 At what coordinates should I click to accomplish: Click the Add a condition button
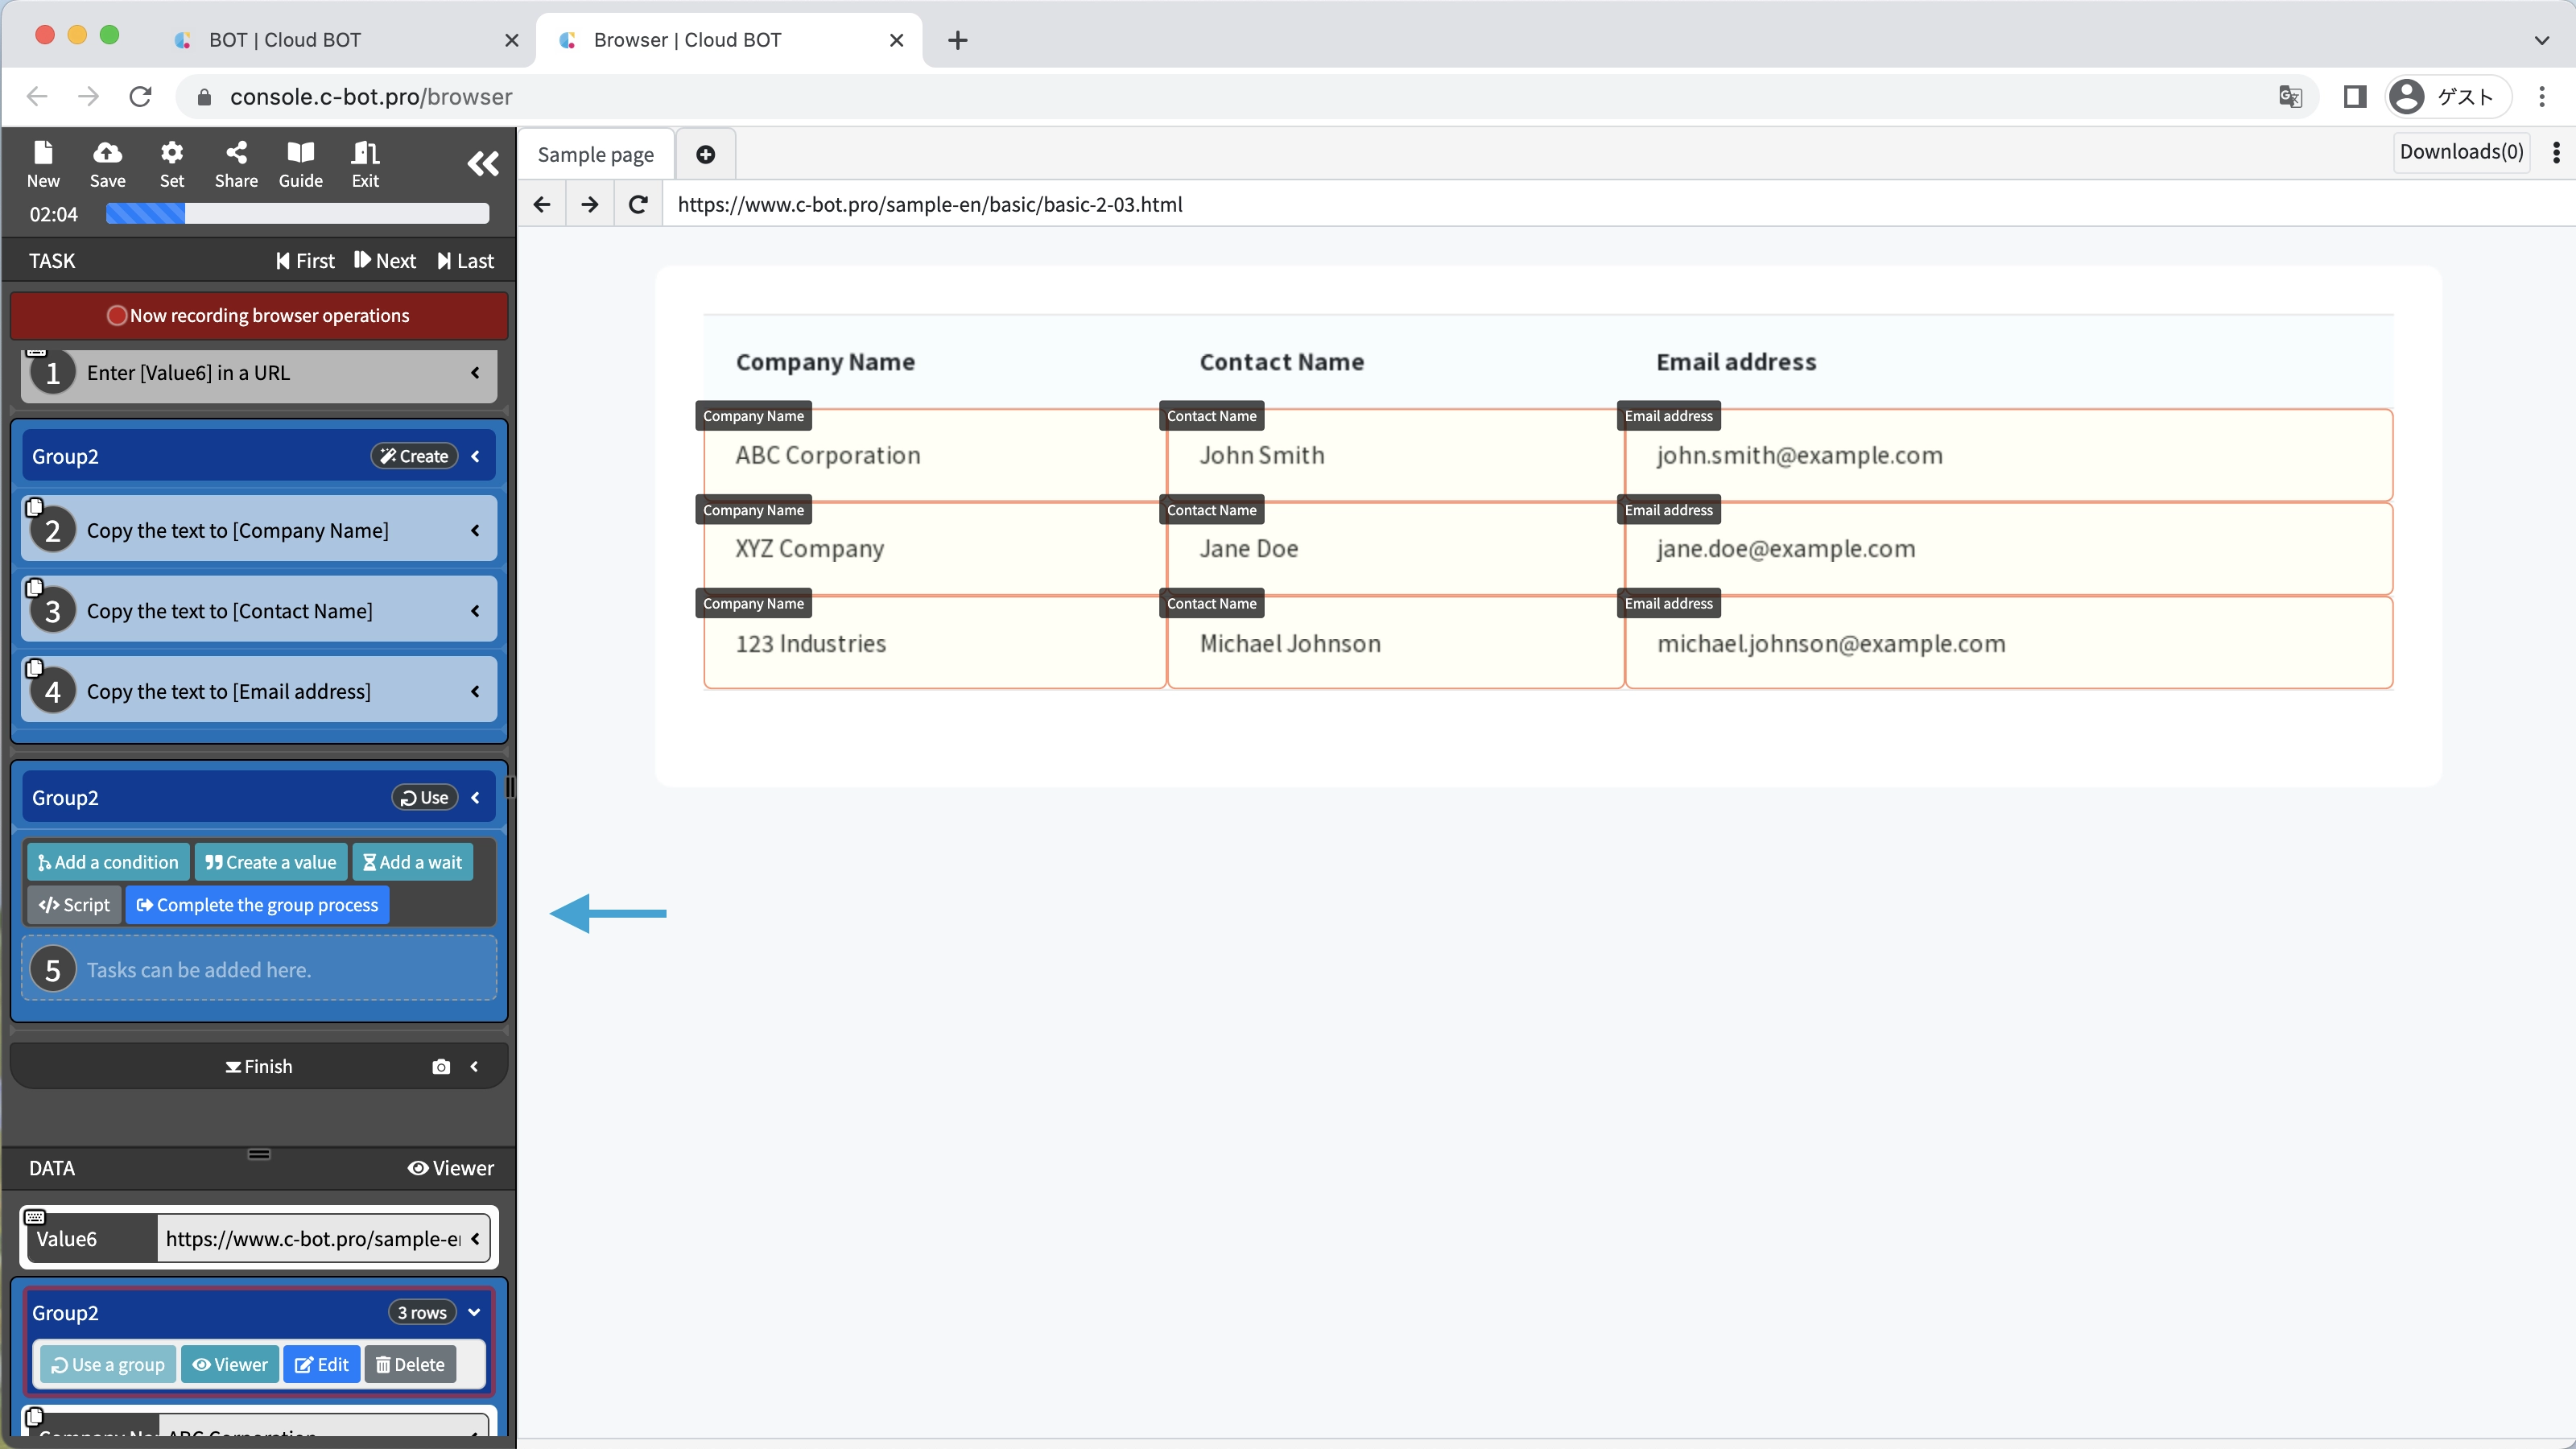click(108, 862)
